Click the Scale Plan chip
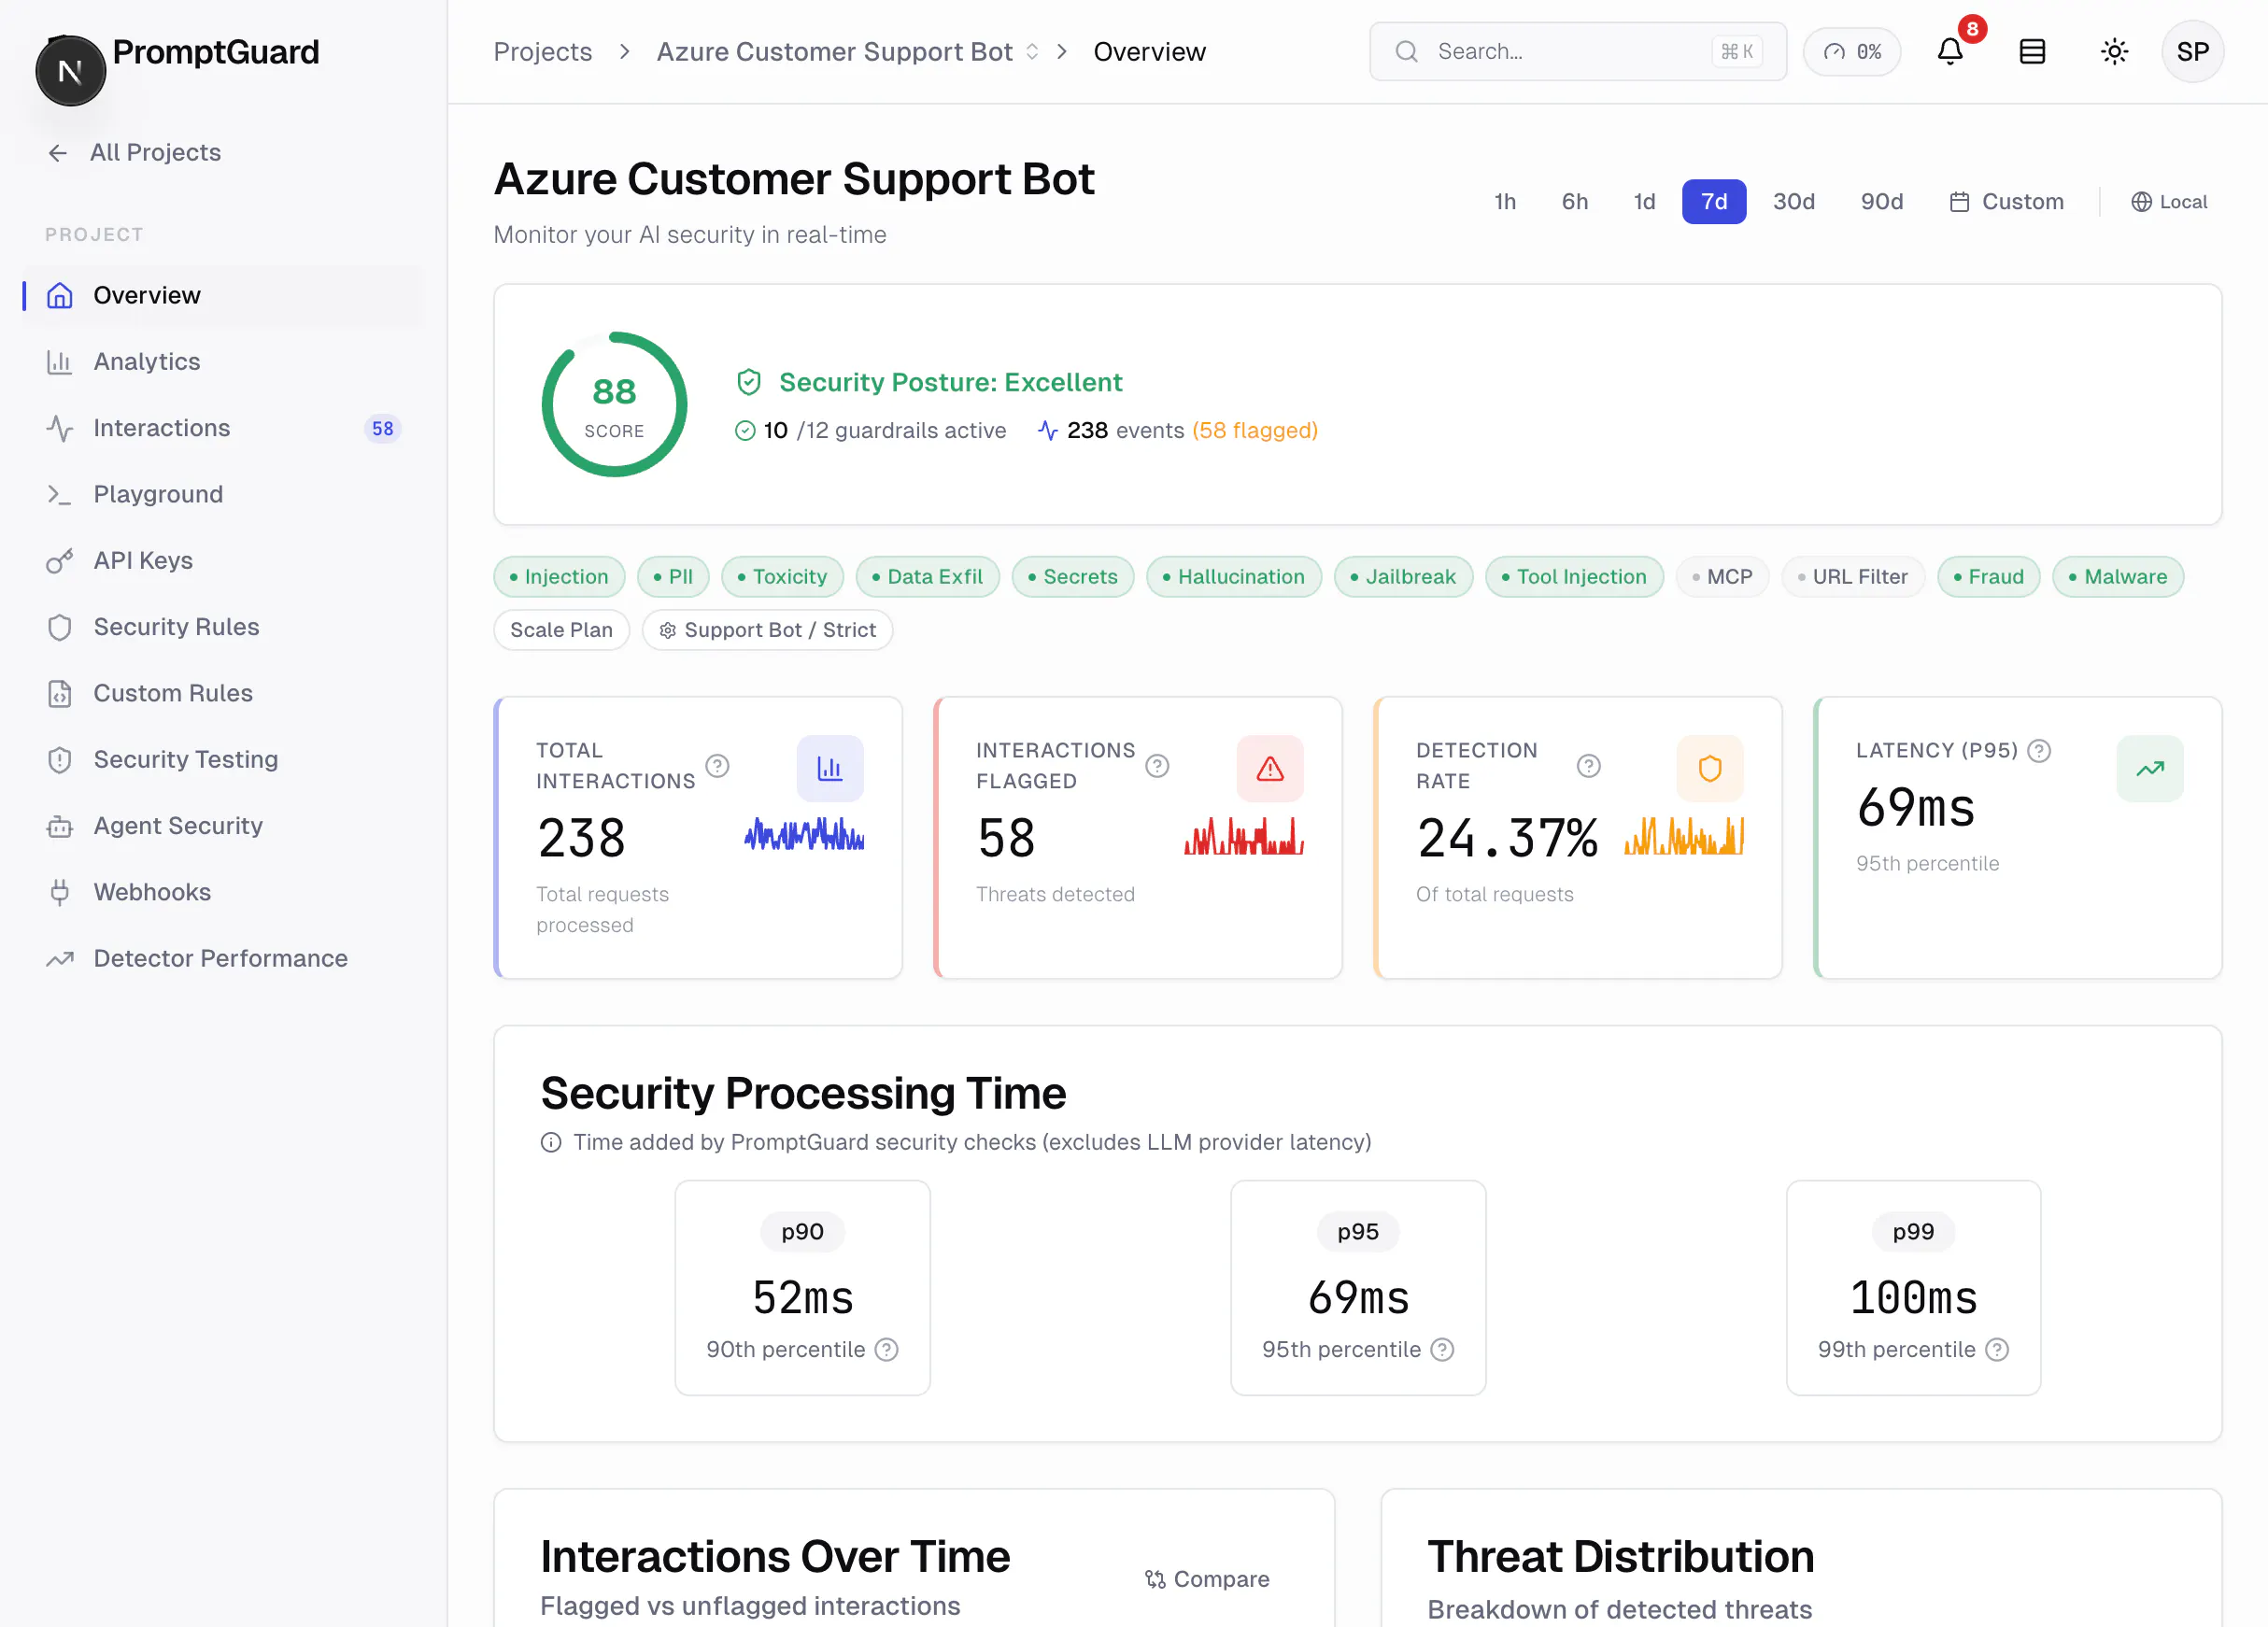The width and height of the screenshot is (2268, 1627). click(x=561, y=630)
